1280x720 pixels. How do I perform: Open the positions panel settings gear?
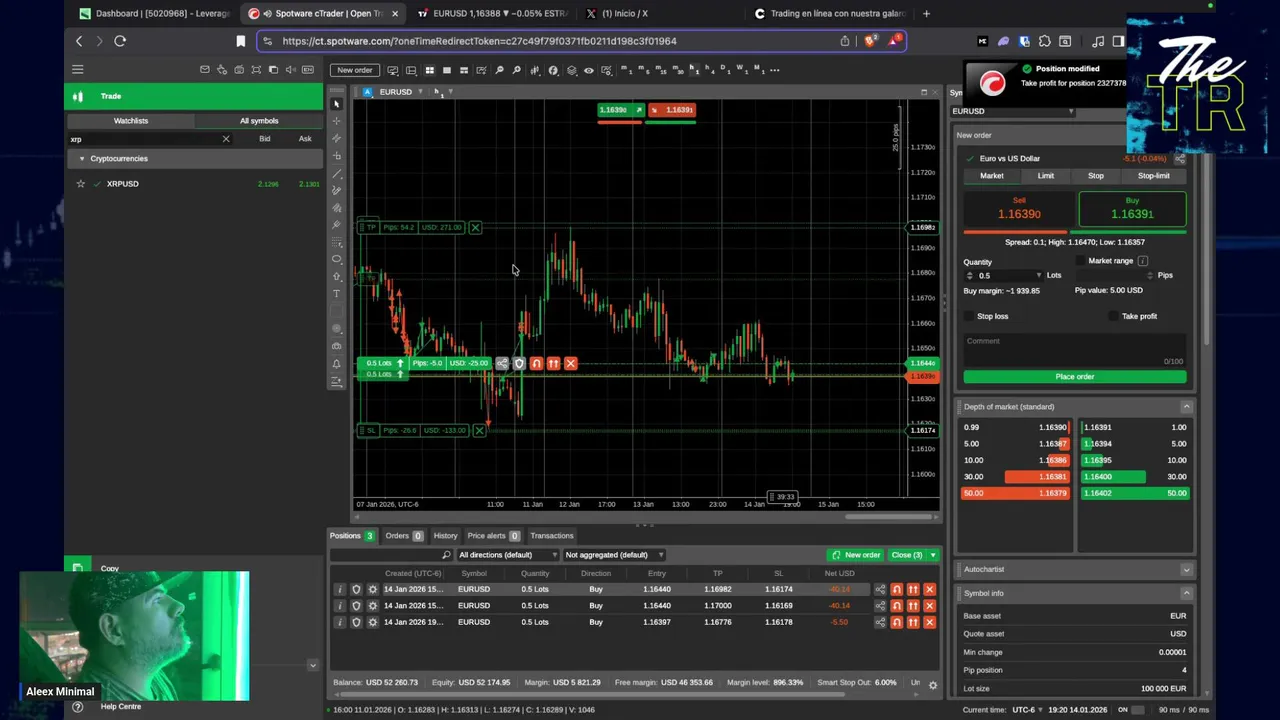[933, 685]
